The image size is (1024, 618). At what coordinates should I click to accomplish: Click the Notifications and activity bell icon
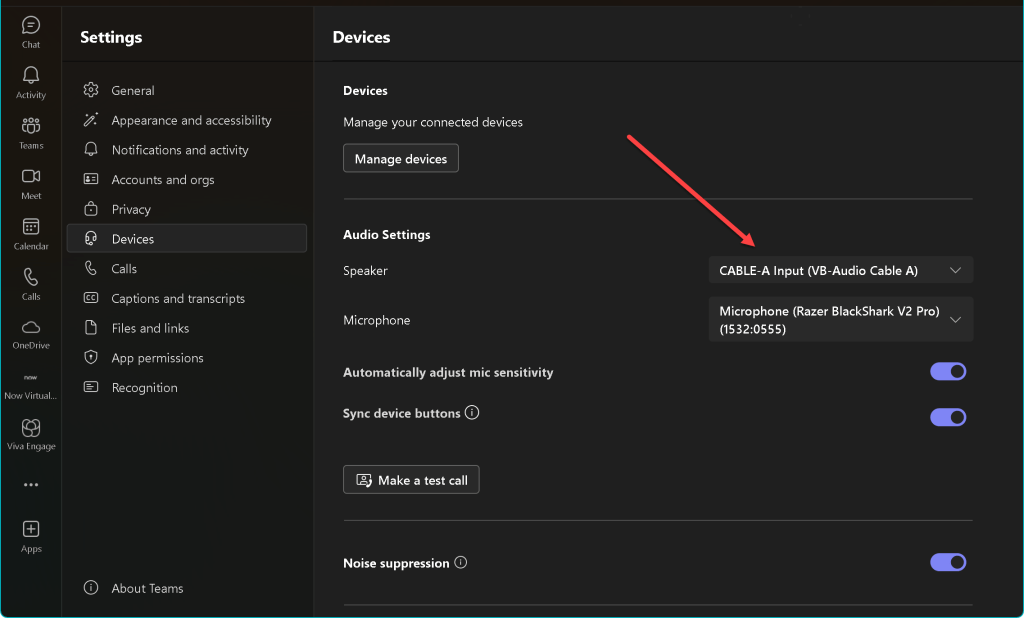coord(91,149)
